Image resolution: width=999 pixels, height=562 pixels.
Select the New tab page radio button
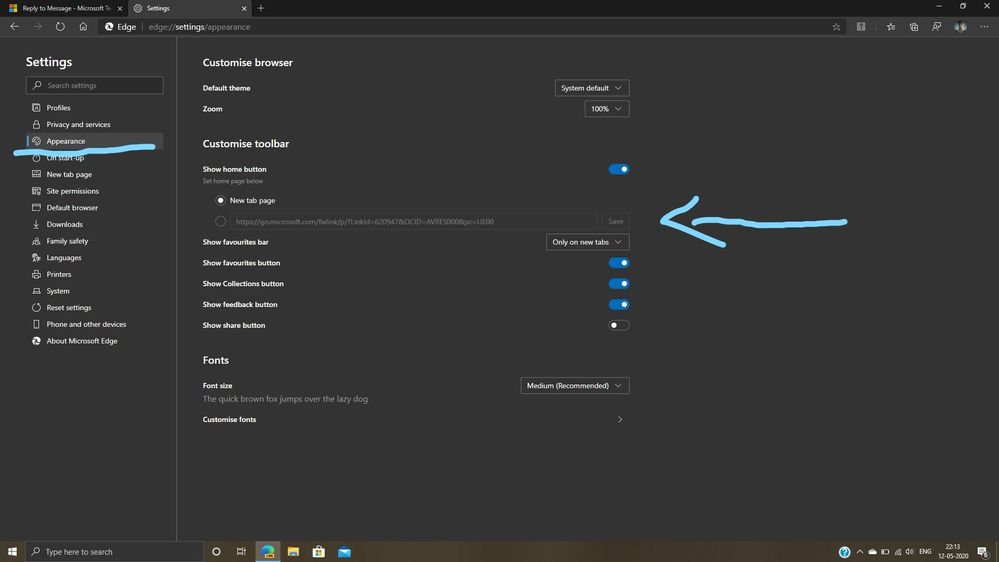(x=220, y=200)
